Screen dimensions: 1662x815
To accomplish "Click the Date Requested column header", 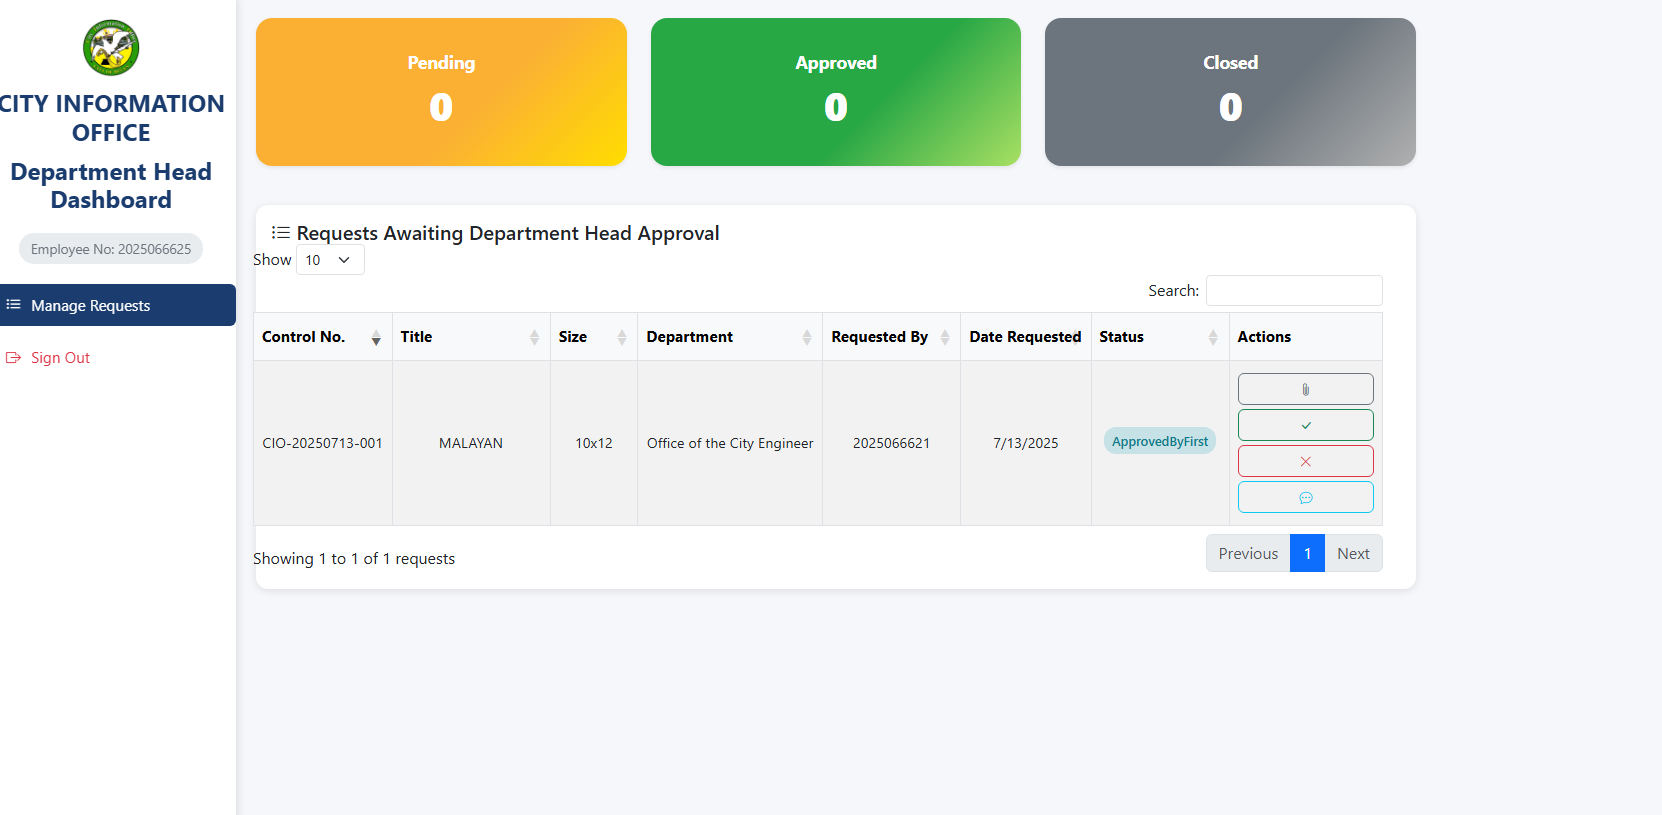I will pyautogui.click(x=1026, y=337).
